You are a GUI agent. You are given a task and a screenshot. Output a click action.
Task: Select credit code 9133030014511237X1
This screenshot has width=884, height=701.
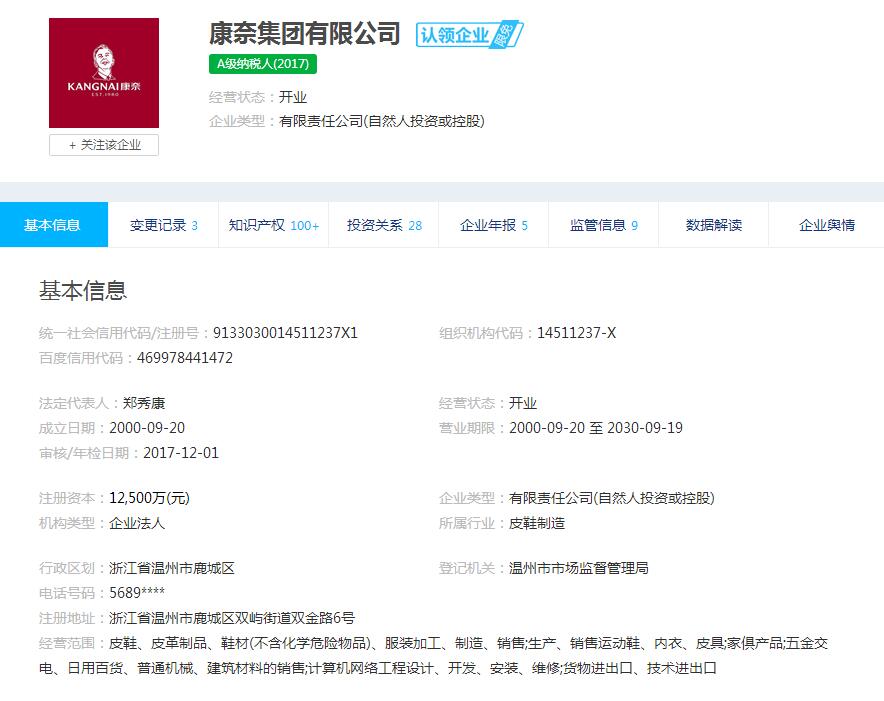coord(285,333)
